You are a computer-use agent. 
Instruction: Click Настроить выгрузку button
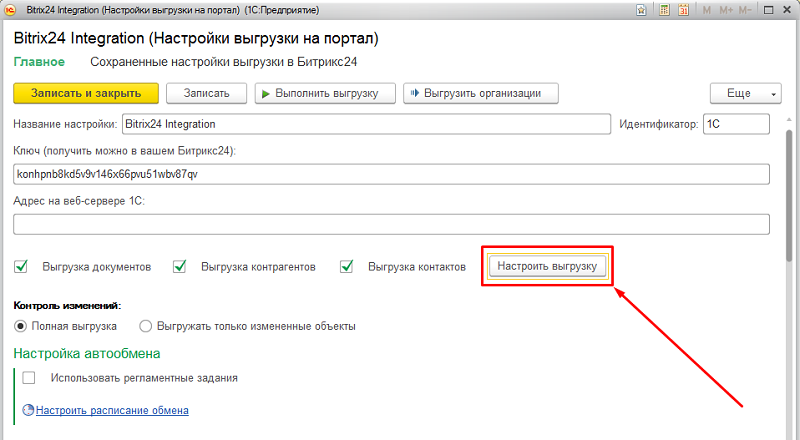pyautogui.click(x=547, y=266)
